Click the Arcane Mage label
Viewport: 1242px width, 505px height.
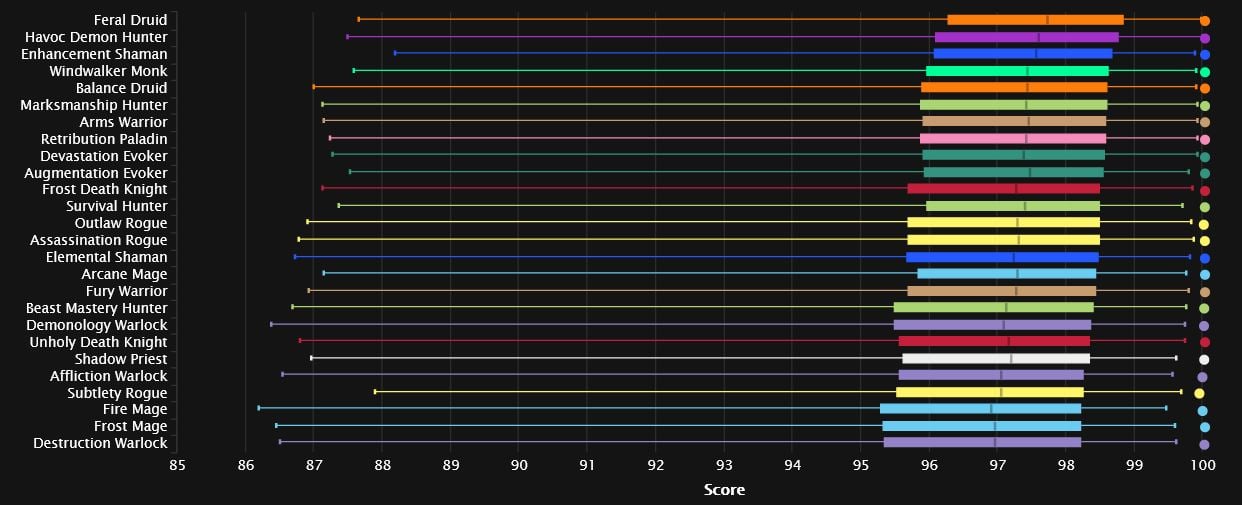coord(124,275)
